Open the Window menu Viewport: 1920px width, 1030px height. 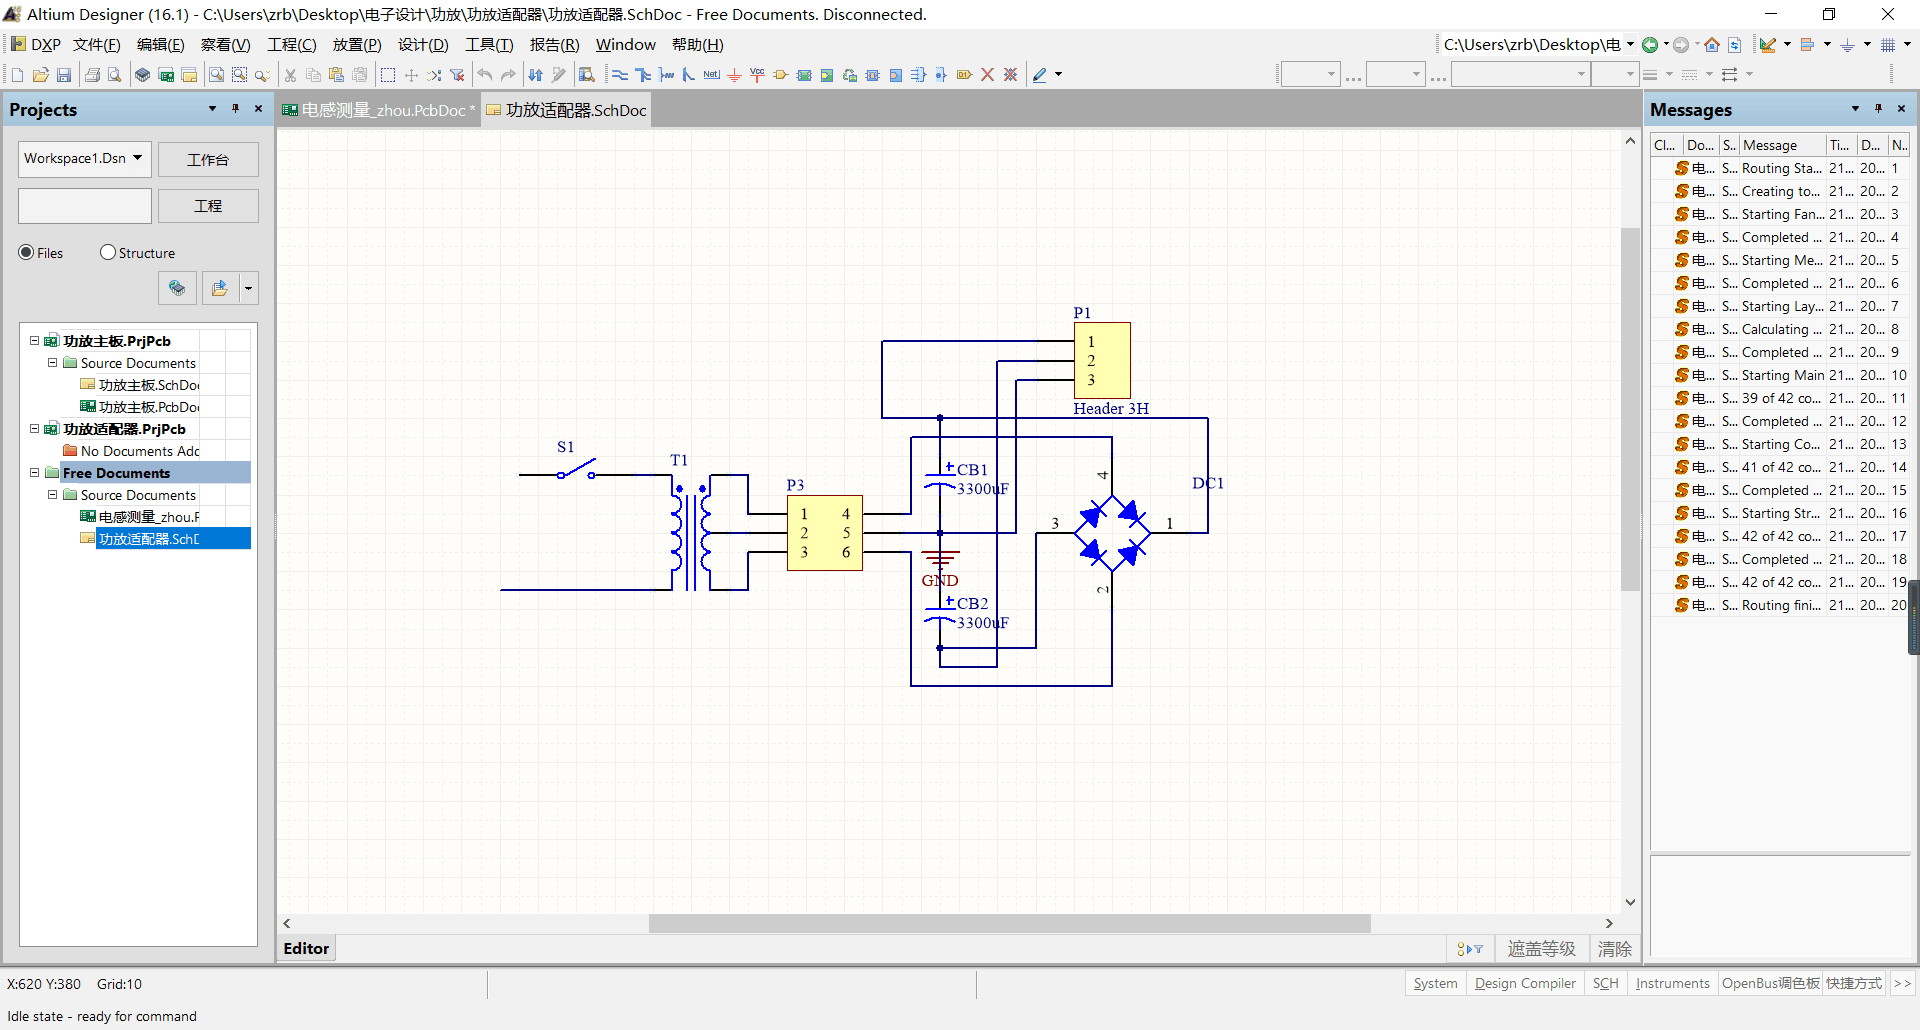[626, 45]
